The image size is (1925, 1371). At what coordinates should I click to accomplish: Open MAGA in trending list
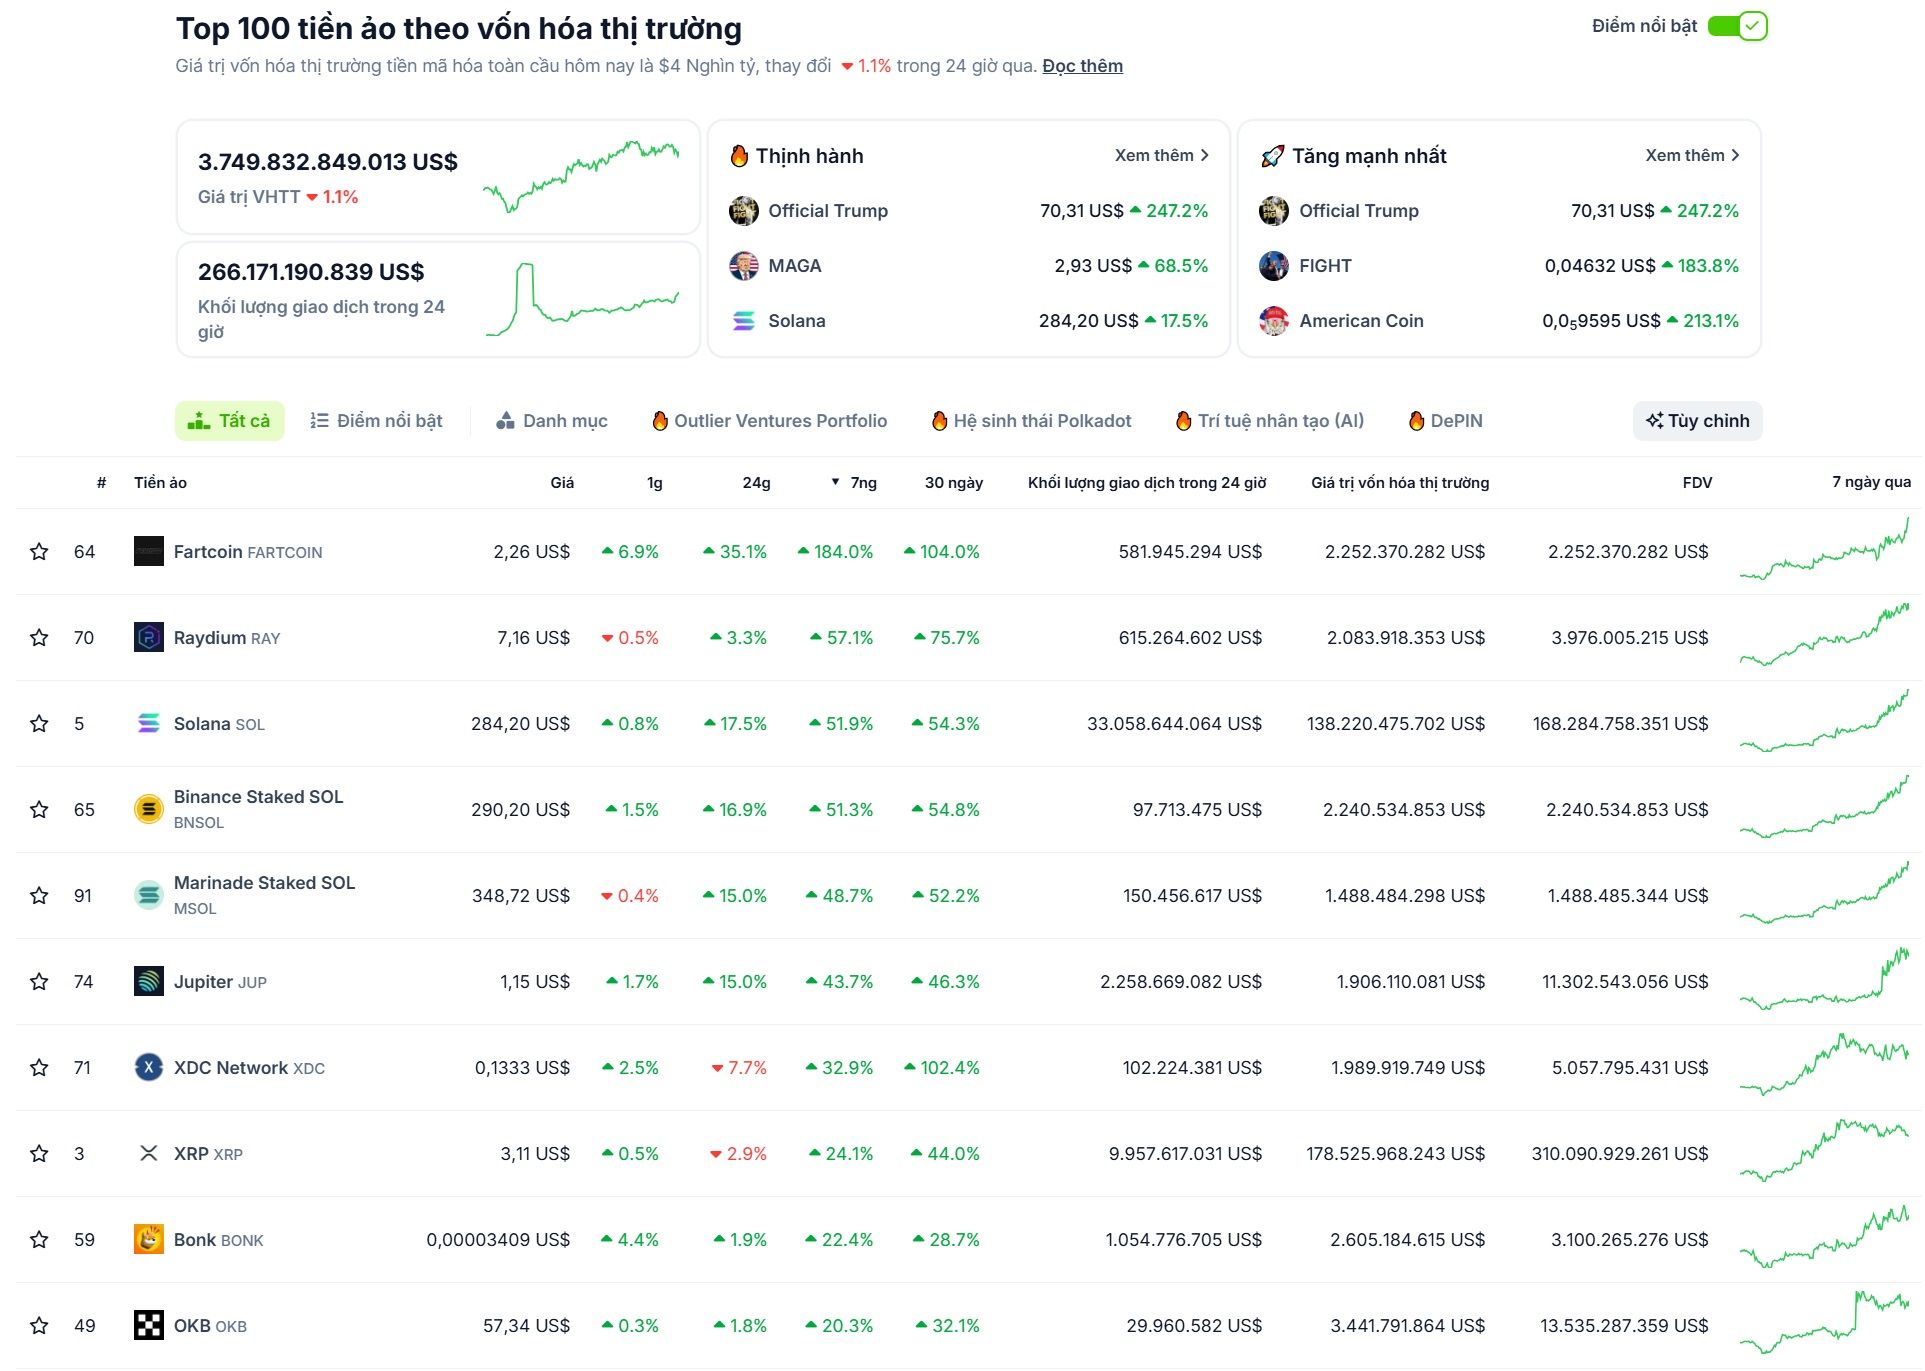tap(795, 266)
